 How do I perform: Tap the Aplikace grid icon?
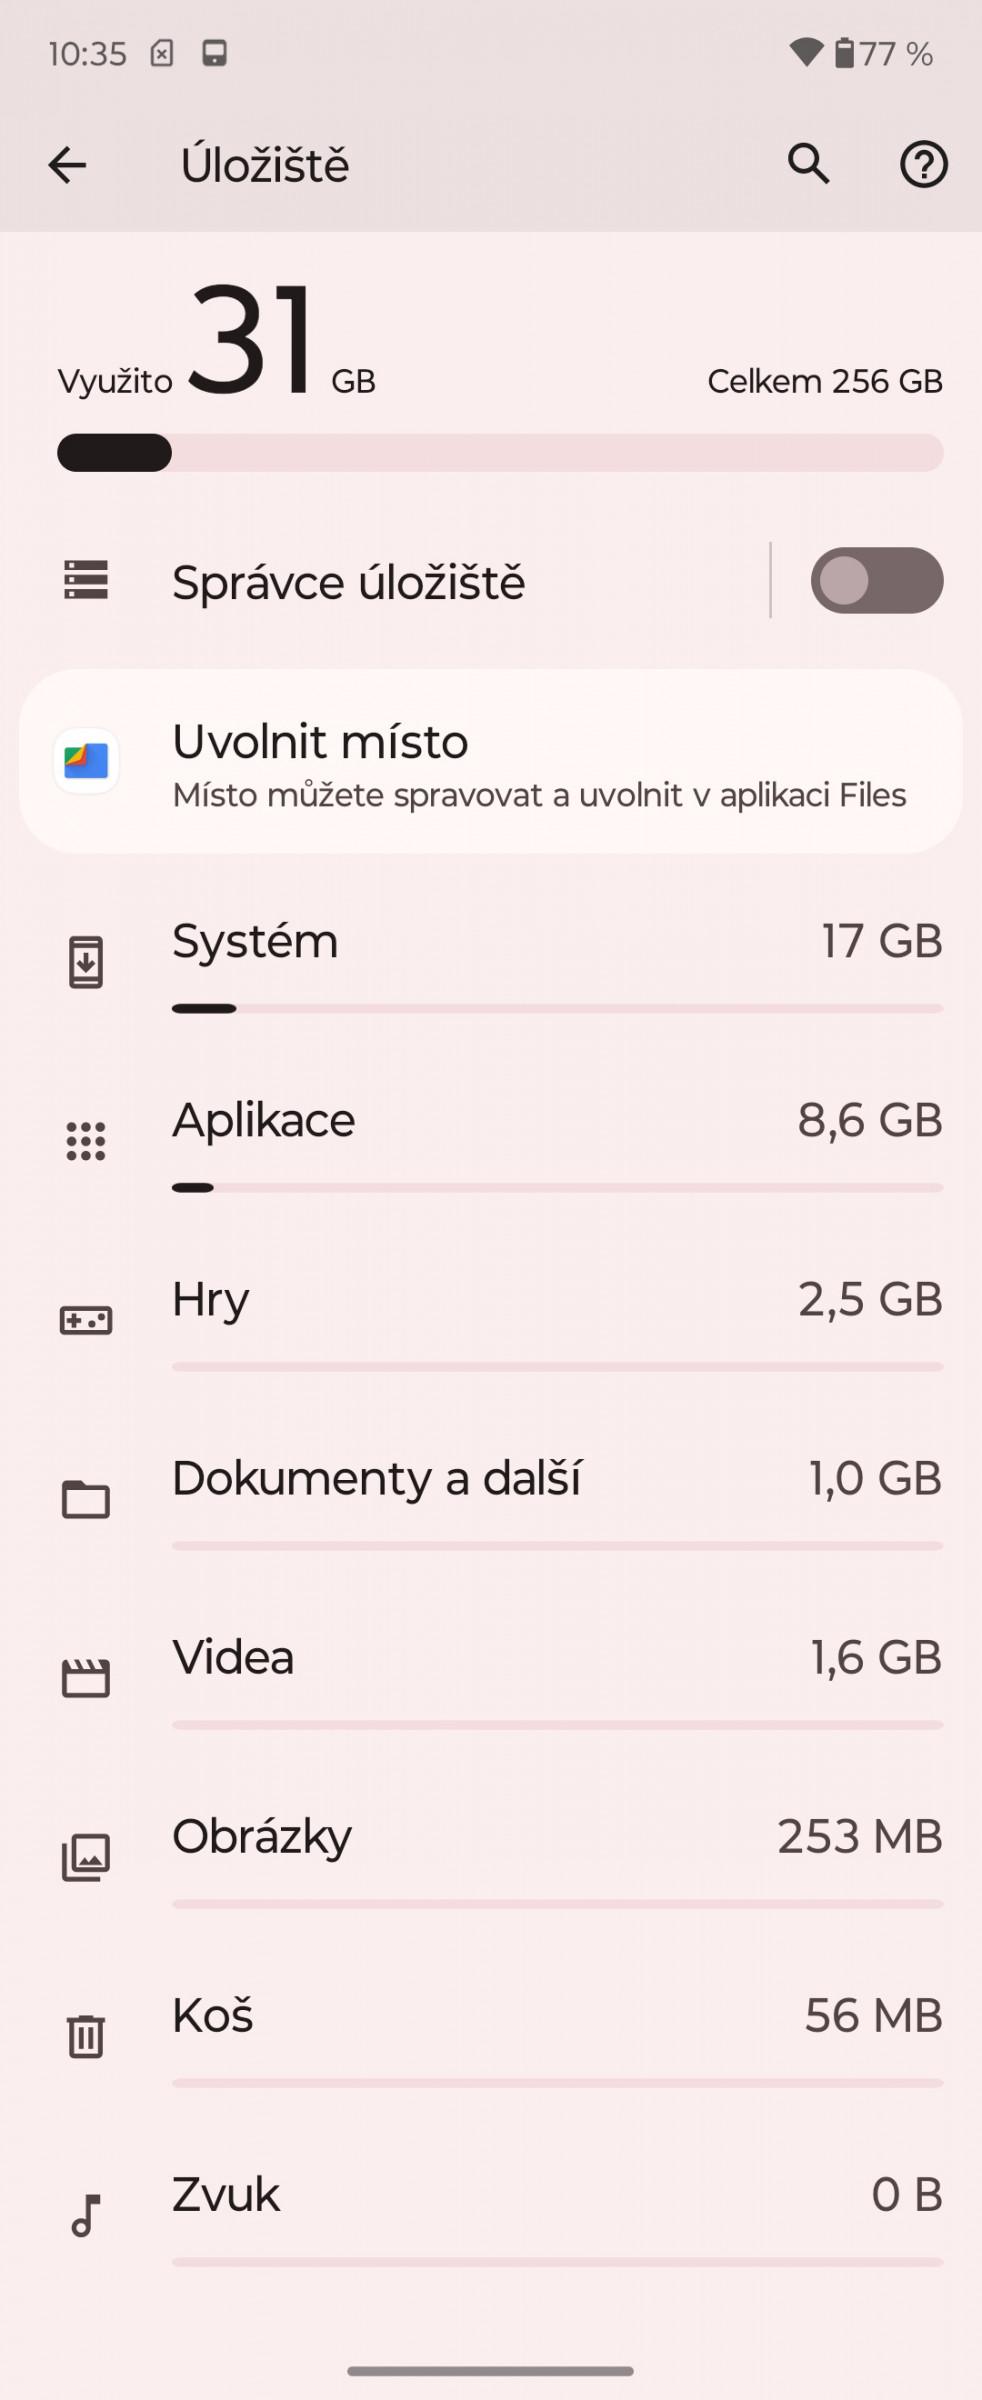coord(86,1141)
